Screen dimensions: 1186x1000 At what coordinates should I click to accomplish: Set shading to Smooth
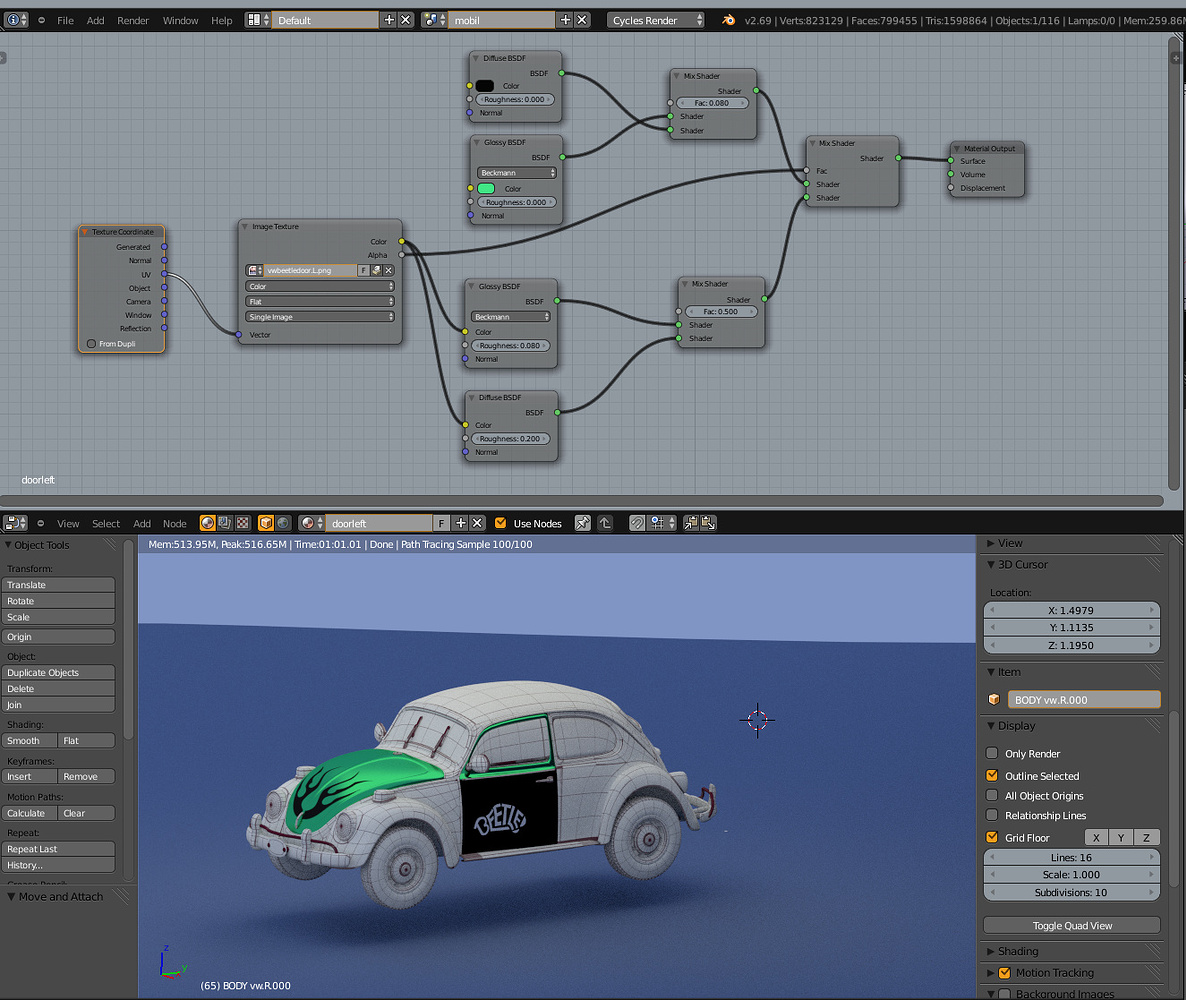pyautogui.click(x=29, y=741)
